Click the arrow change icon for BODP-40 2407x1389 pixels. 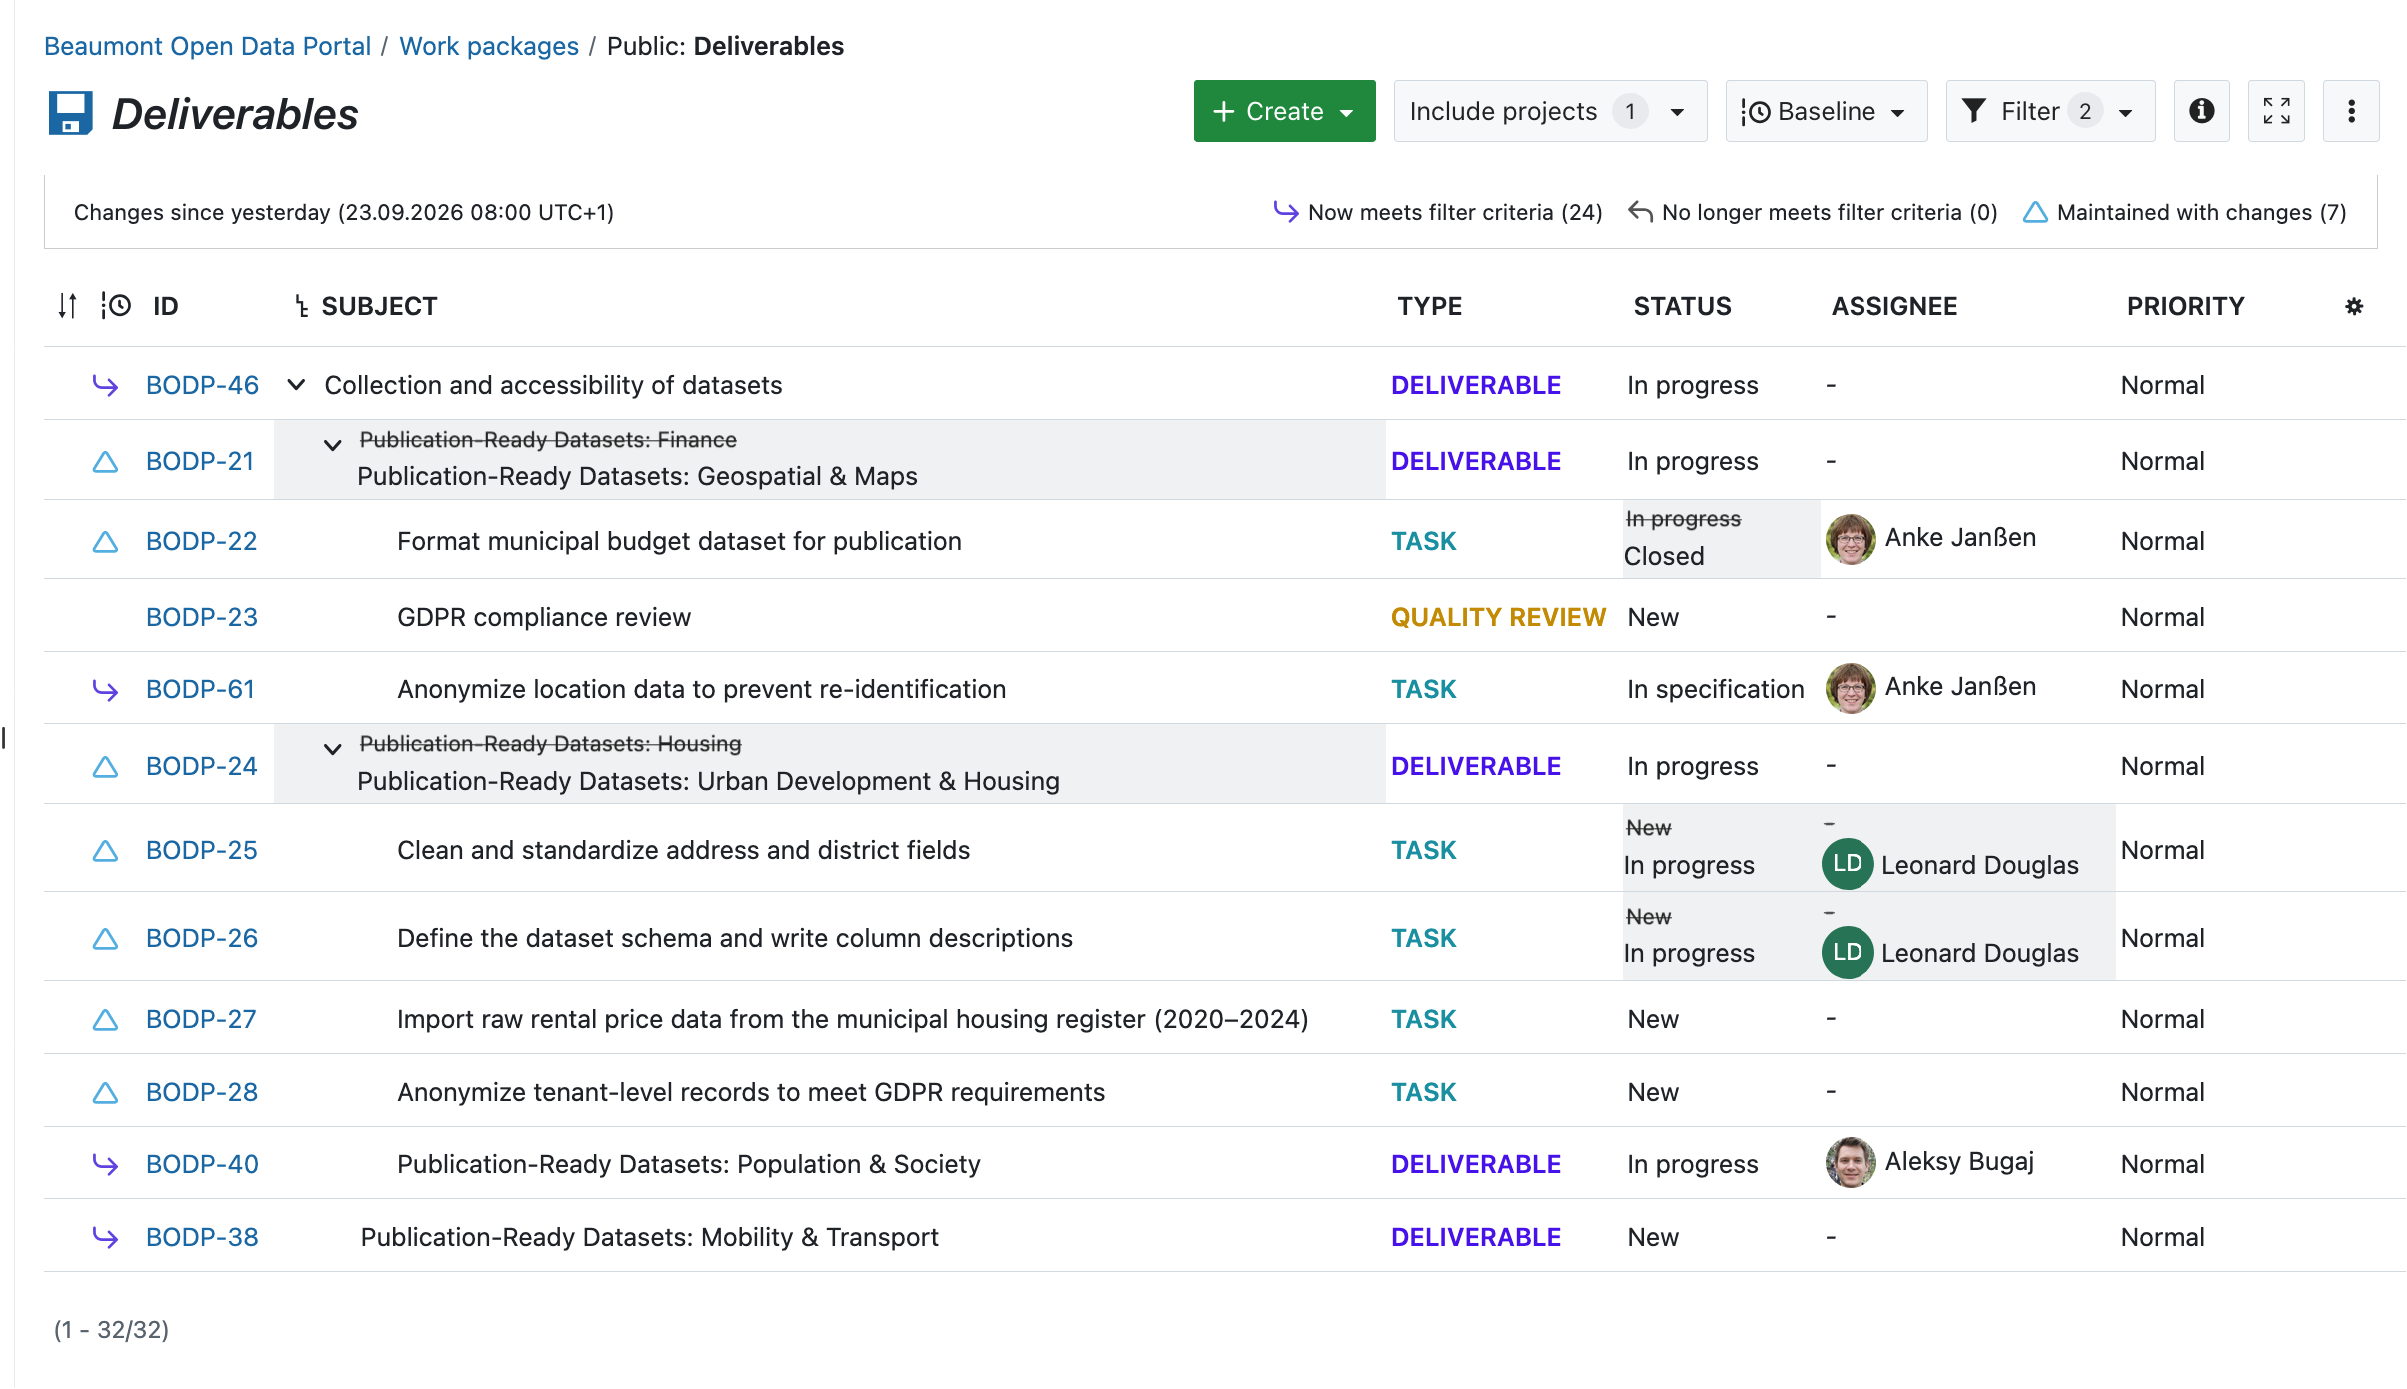[105, 1165]
